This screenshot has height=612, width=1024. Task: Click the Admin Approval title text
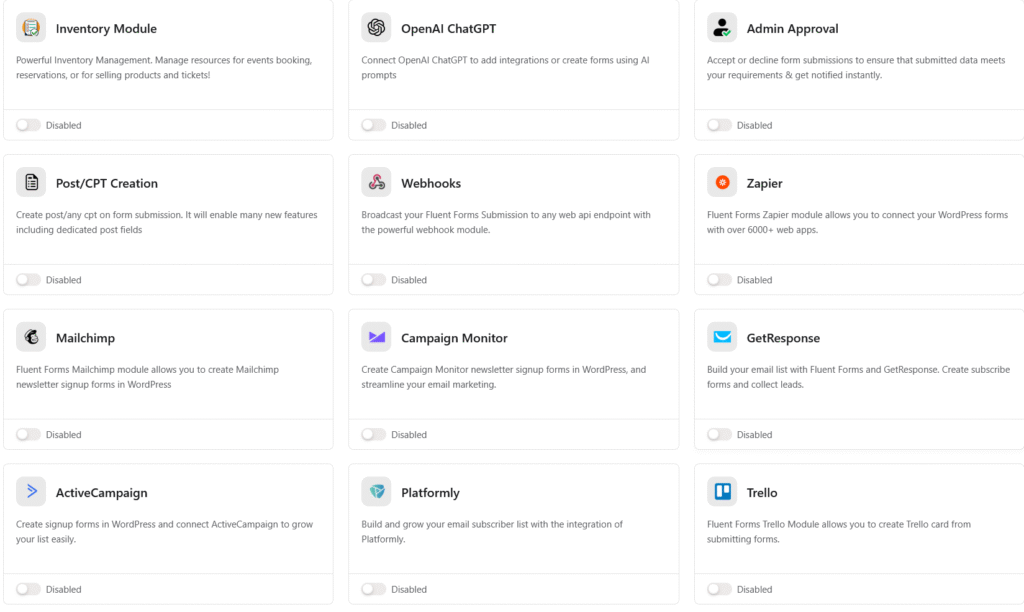pos(792,29)
